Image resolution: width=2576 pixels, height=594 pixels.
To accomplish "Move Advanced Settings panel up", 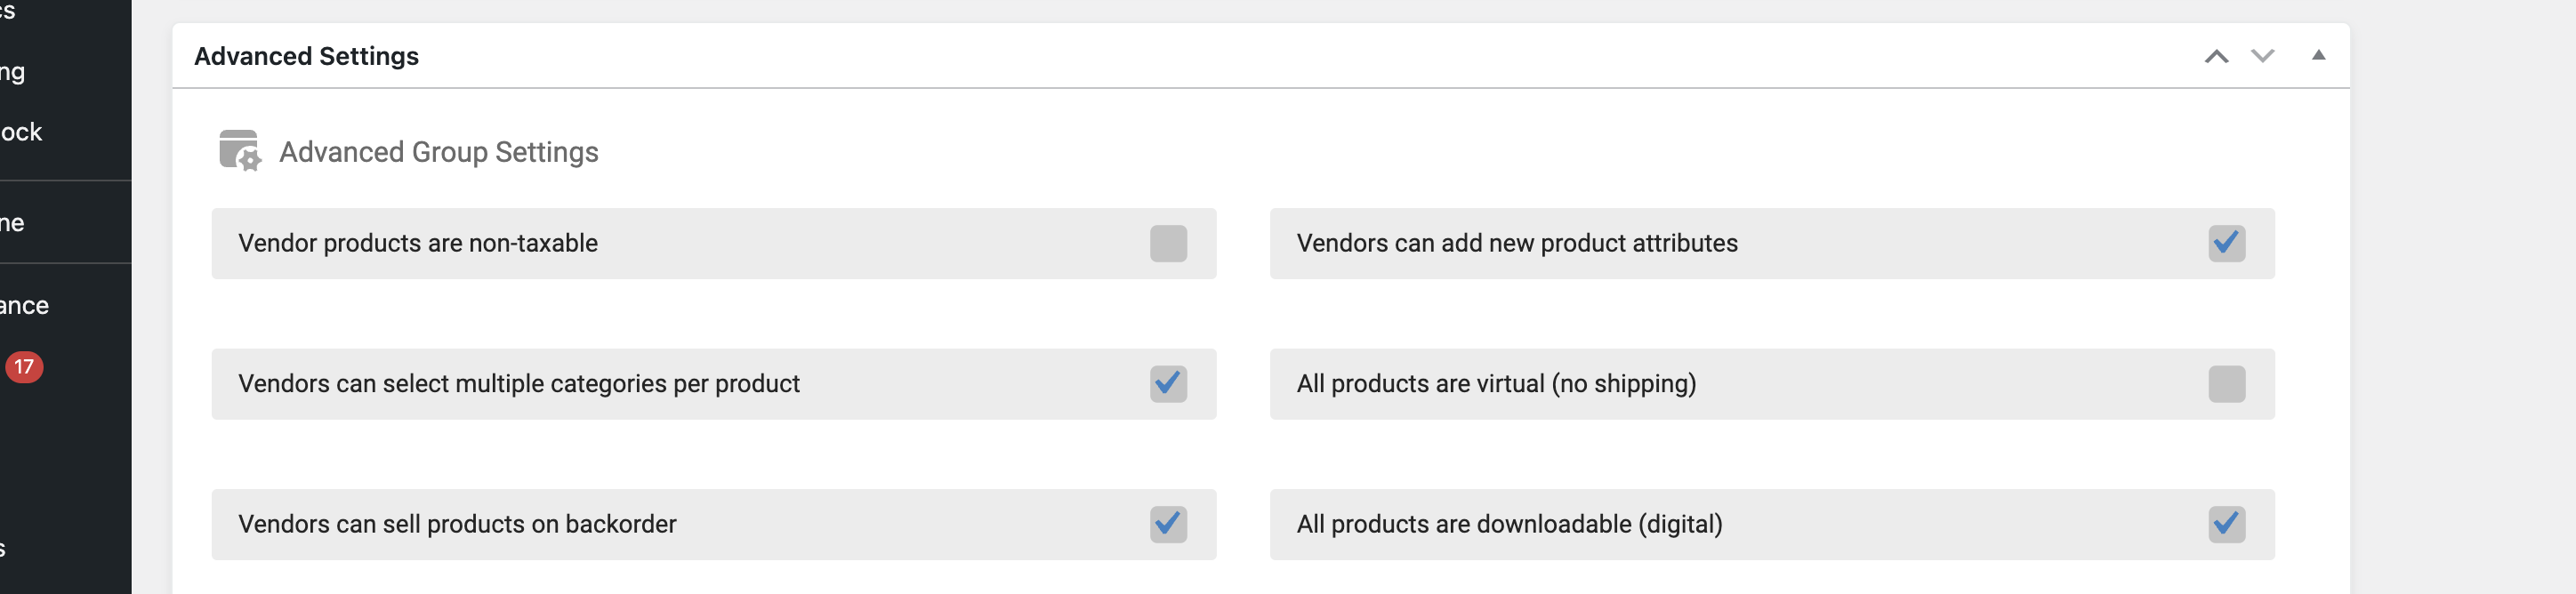I will (x=2216, y=56).
